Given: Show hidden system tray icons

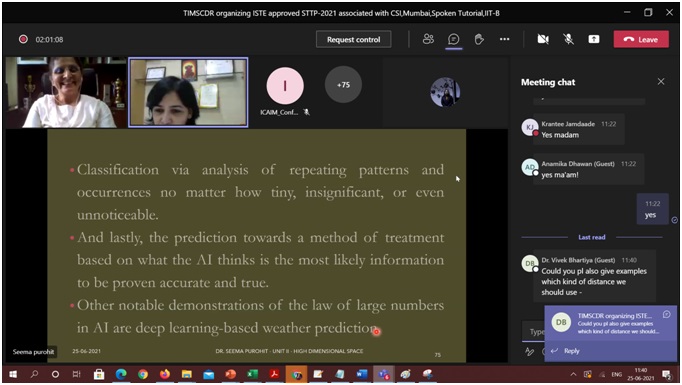Looking at the screenshot, I should point(573,374).
